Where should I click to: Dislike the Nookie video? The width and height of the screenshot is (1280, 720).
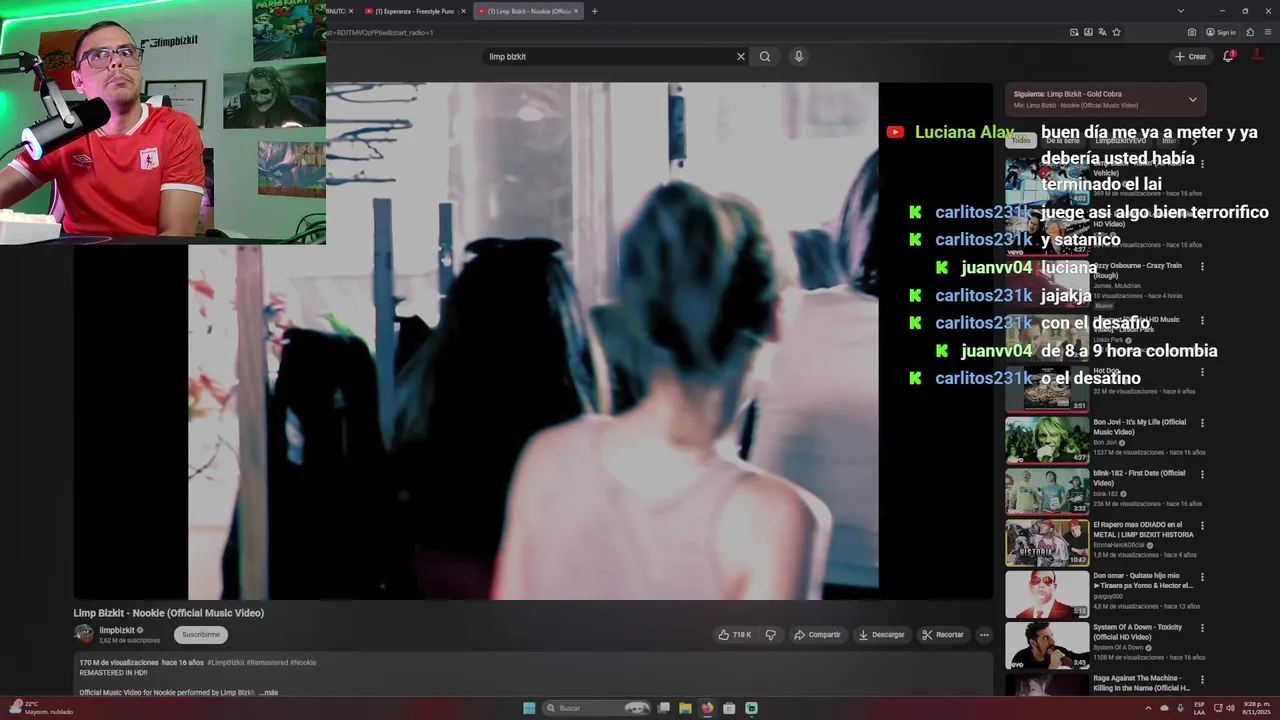coord(771,635)
